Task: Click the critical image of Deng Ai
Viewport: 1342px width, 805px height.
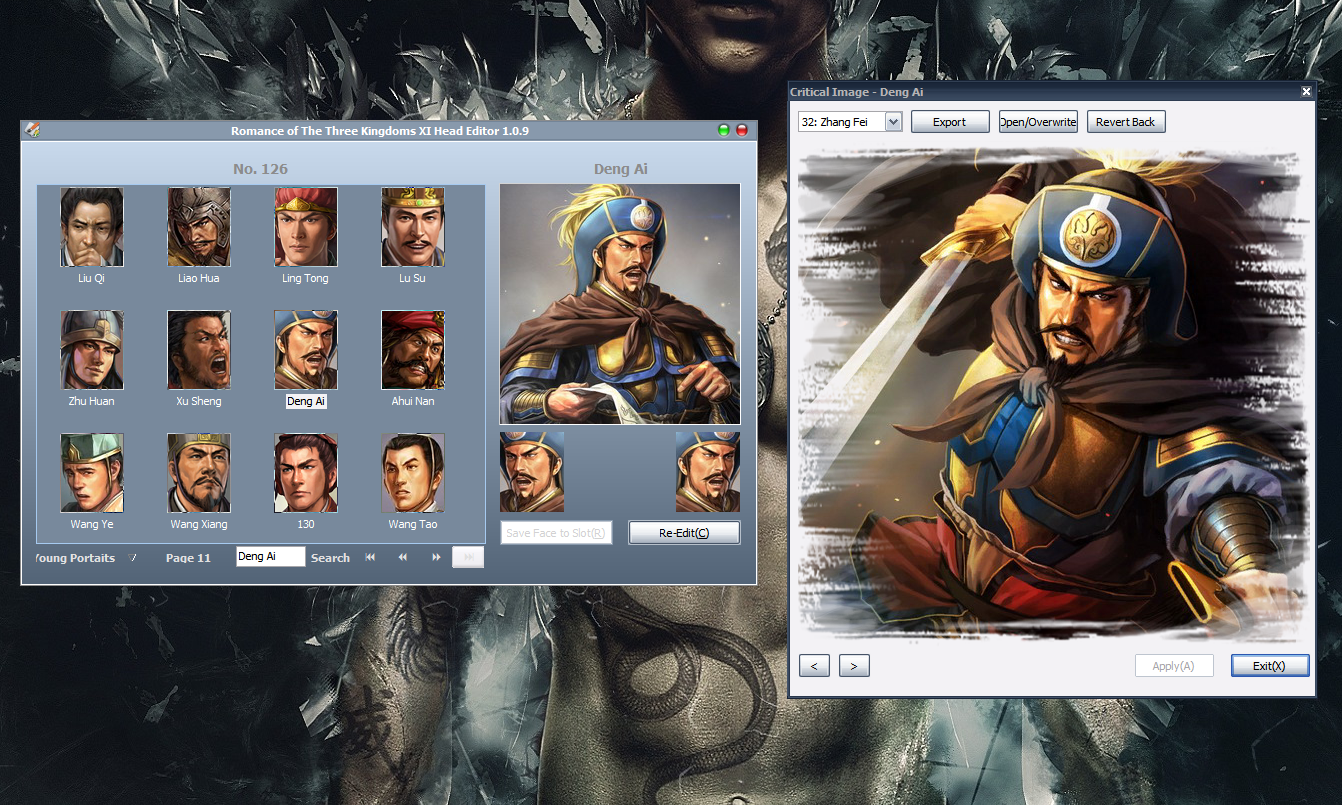Action: pyautogui.click(x=1053, y=393)
